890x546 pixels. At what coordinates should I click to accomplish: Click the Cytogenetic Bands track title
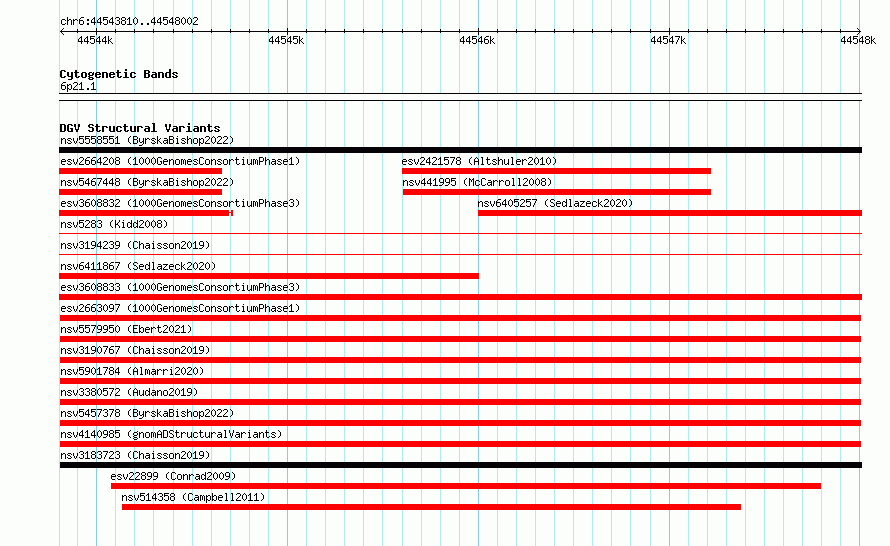point(119,74)
